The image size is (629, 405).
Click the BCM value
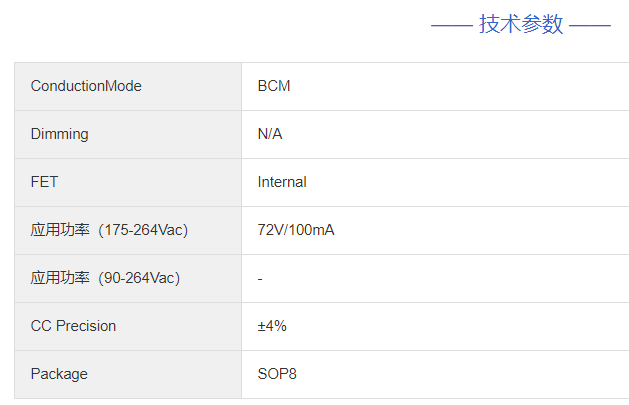click(274, 86)
